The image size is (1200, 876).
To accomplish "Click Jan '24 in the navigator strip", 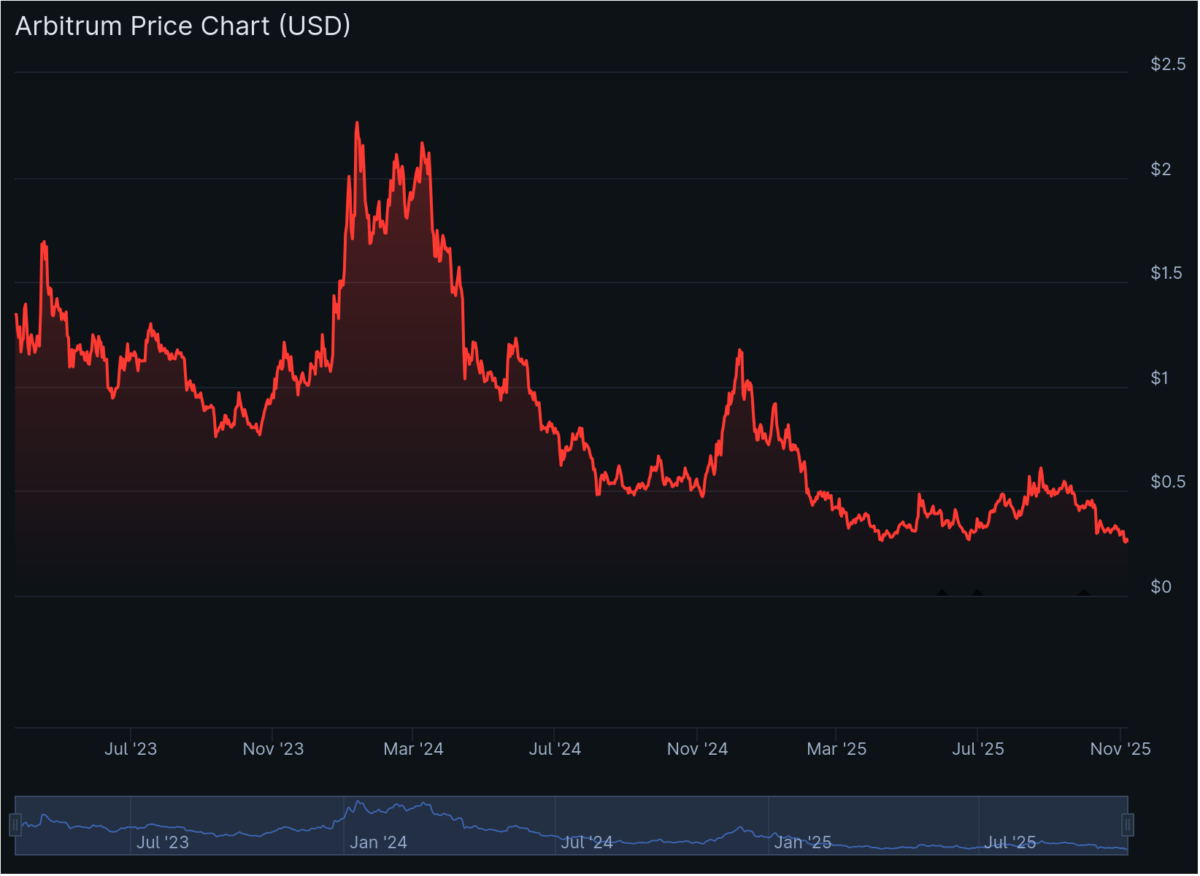I will (378, 842).
